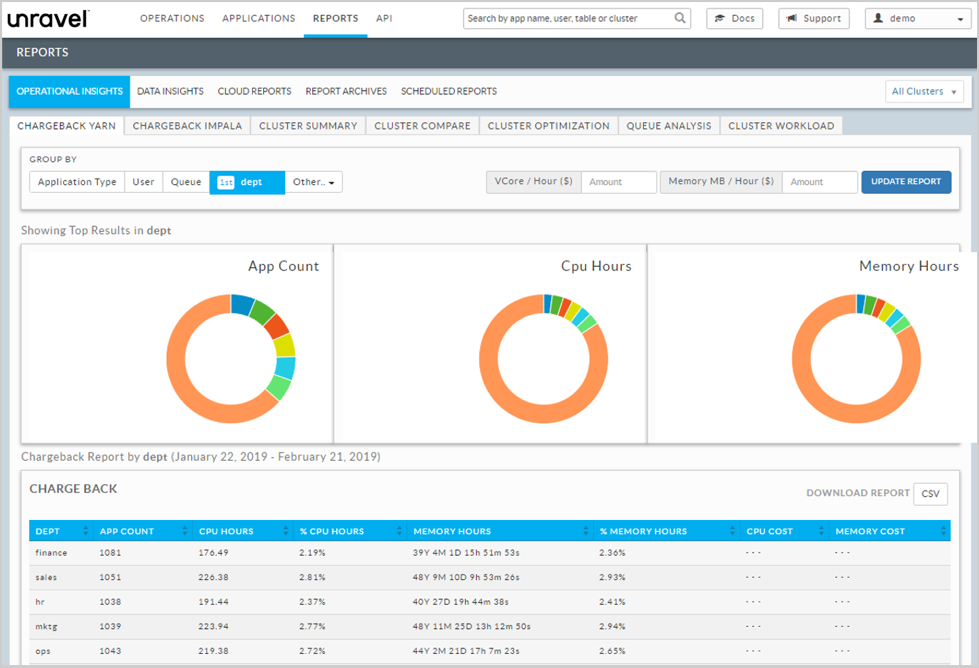This screenshot has width=979, height=668.
Task: Click the user icon next to demo
Action: click(878, 17)
